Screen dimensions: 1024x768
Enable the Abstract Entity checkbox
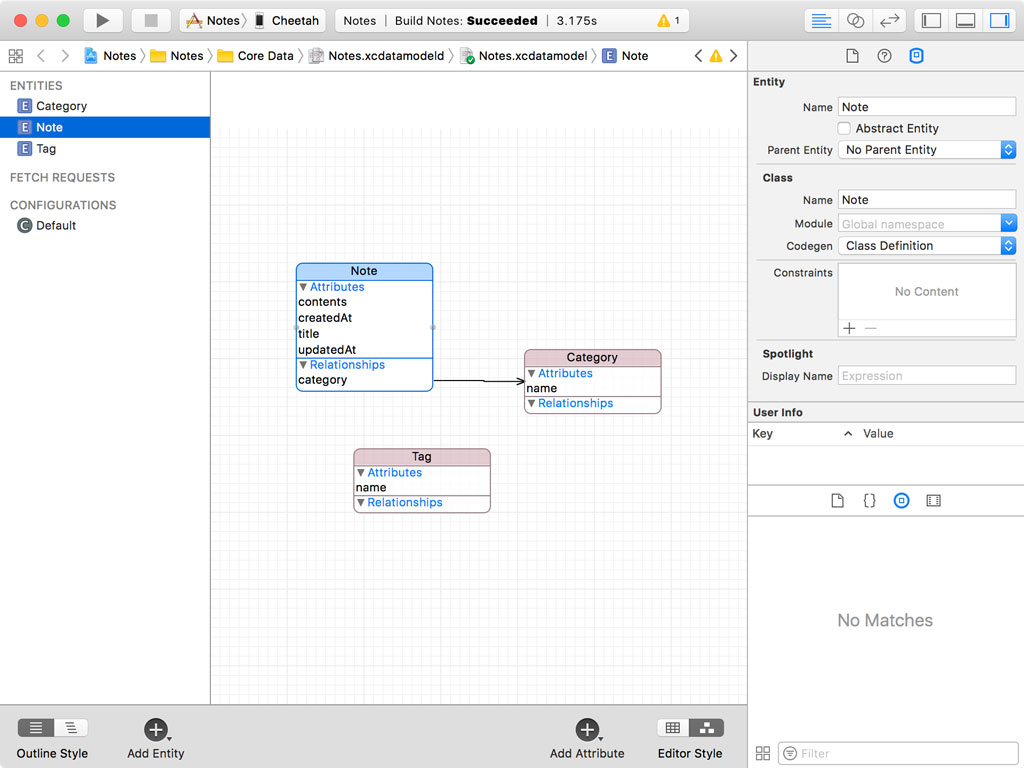coord(843,128)
